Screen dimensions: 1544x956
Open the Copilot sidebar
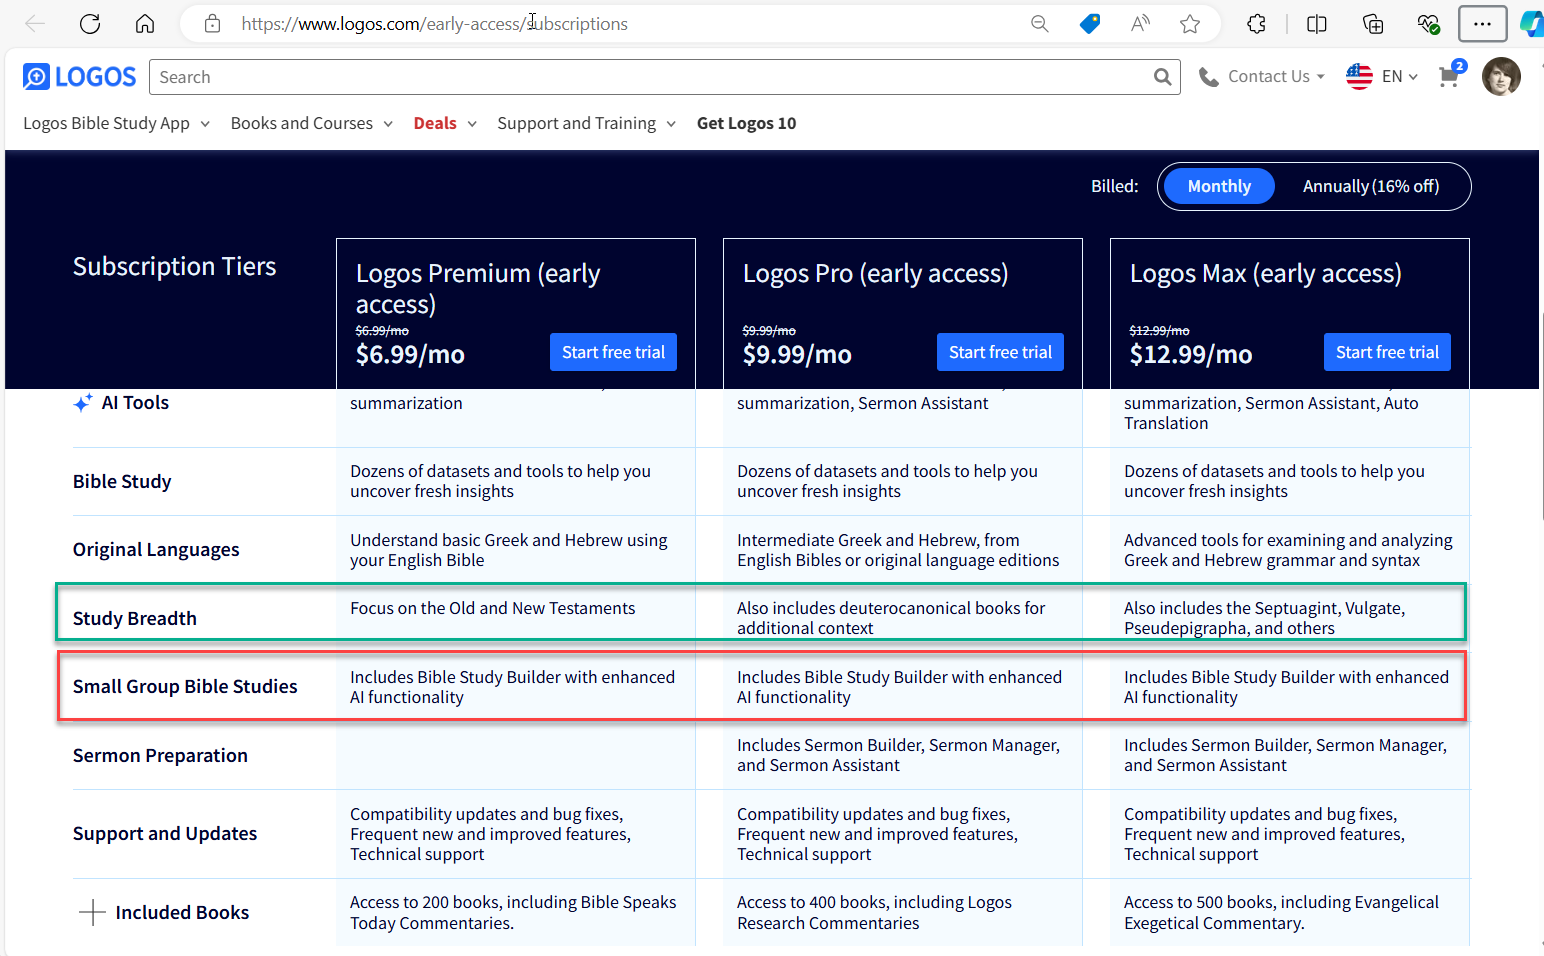tap(1531, 23)
